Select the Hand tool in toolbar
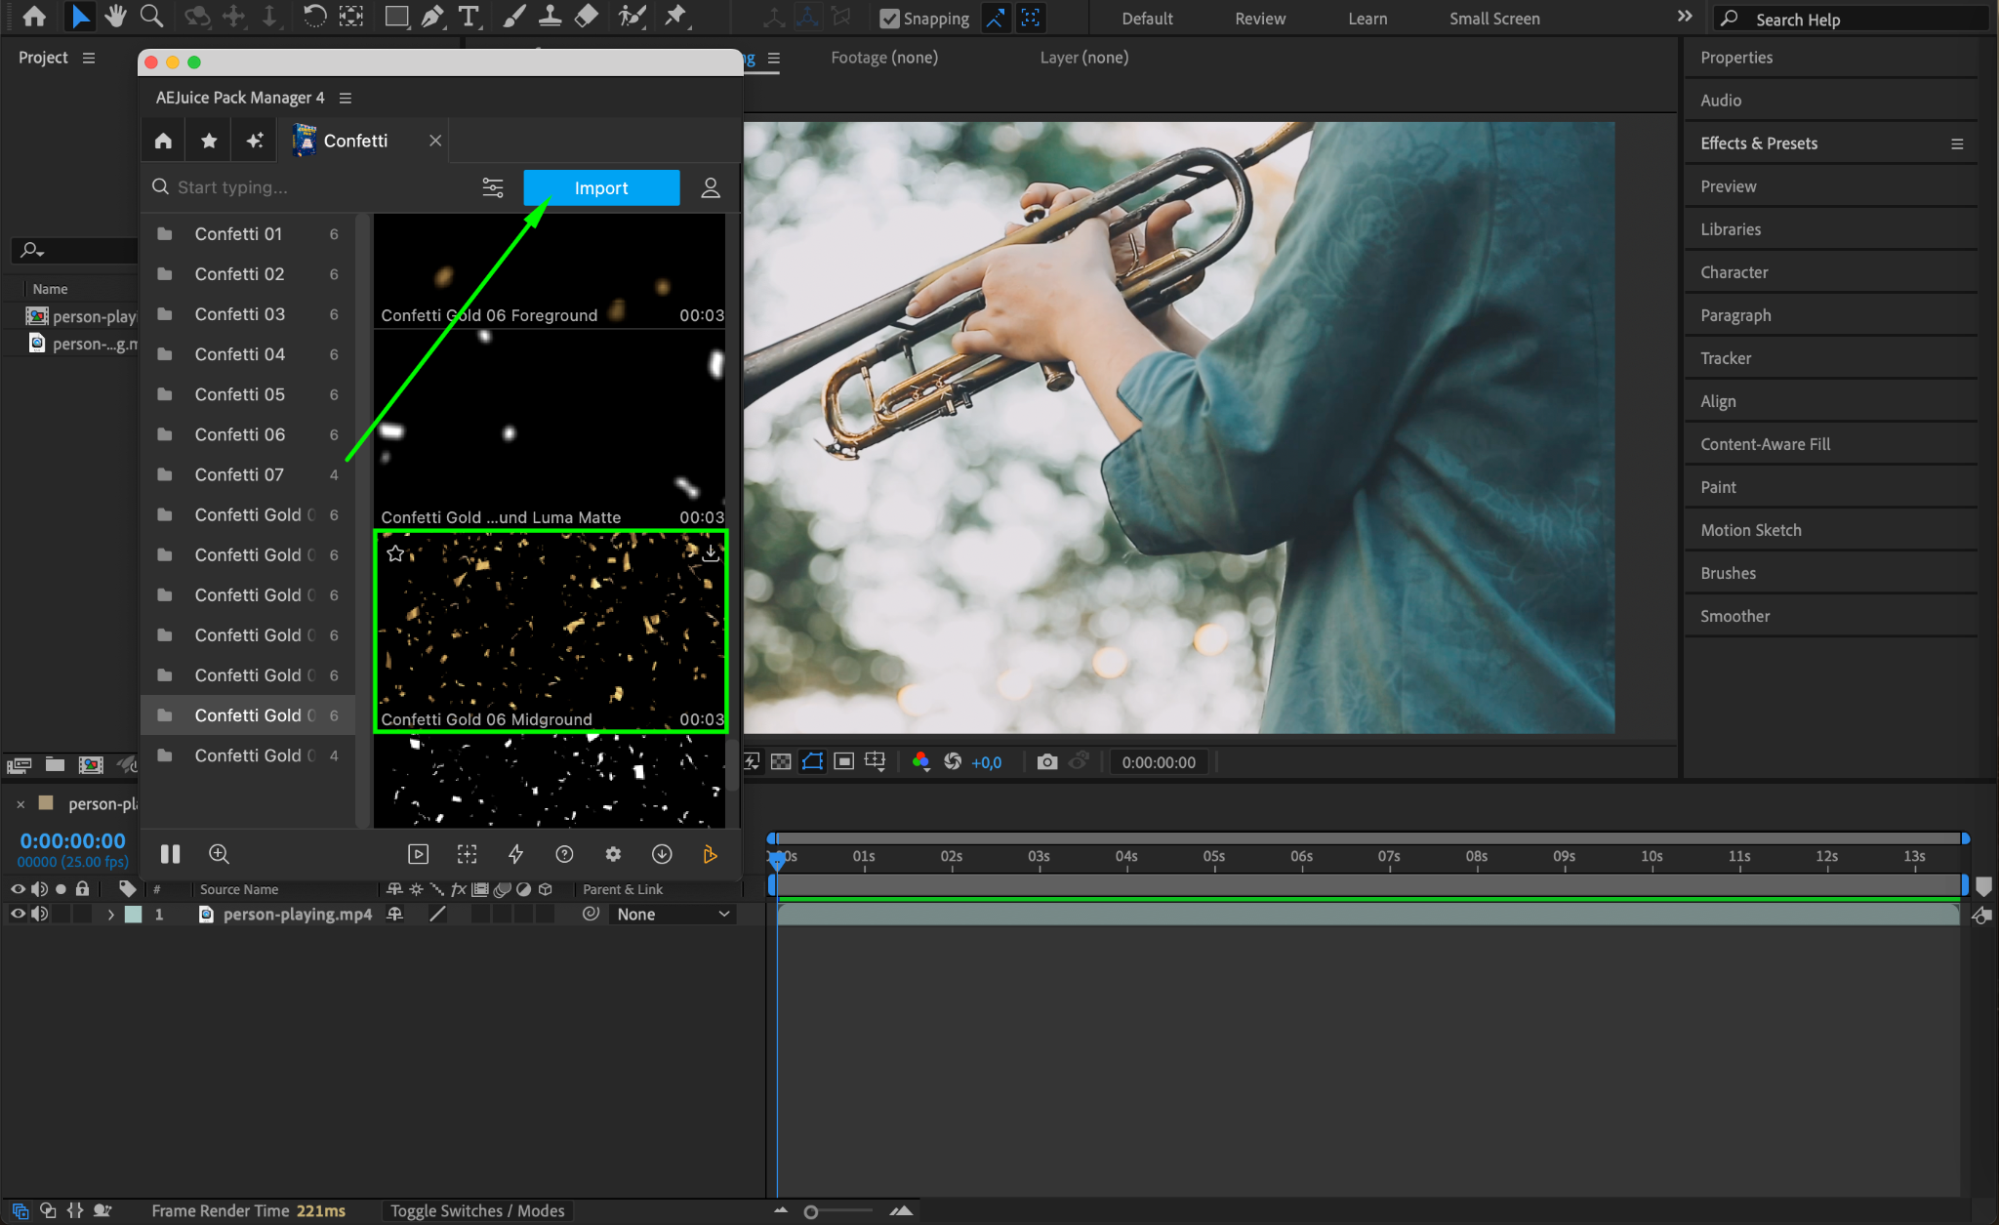 pos(116,16)
